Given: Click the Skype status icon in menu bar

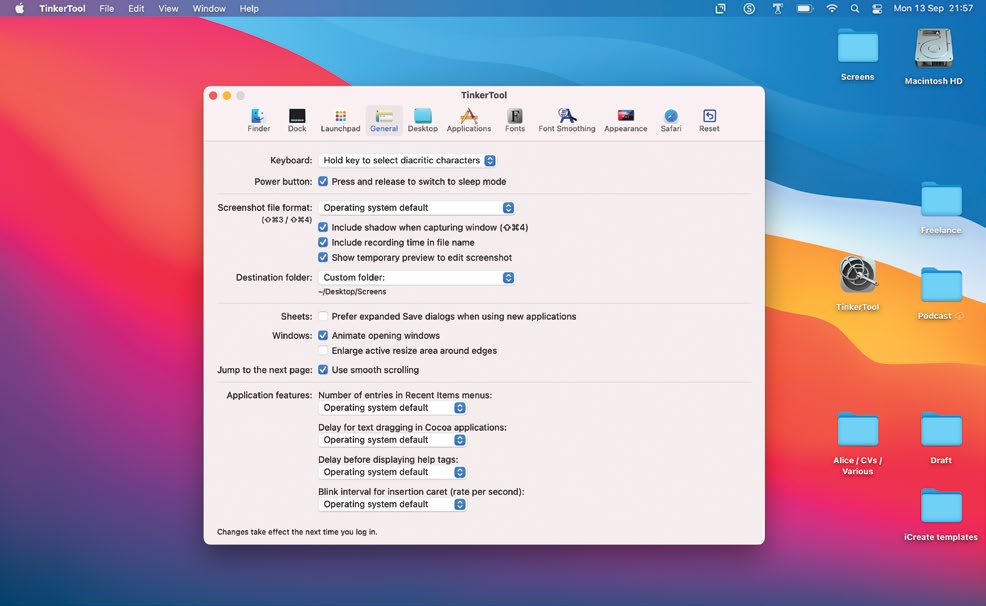Looking at the screenshot, I should pyautogui.click(x=748, y=8).
